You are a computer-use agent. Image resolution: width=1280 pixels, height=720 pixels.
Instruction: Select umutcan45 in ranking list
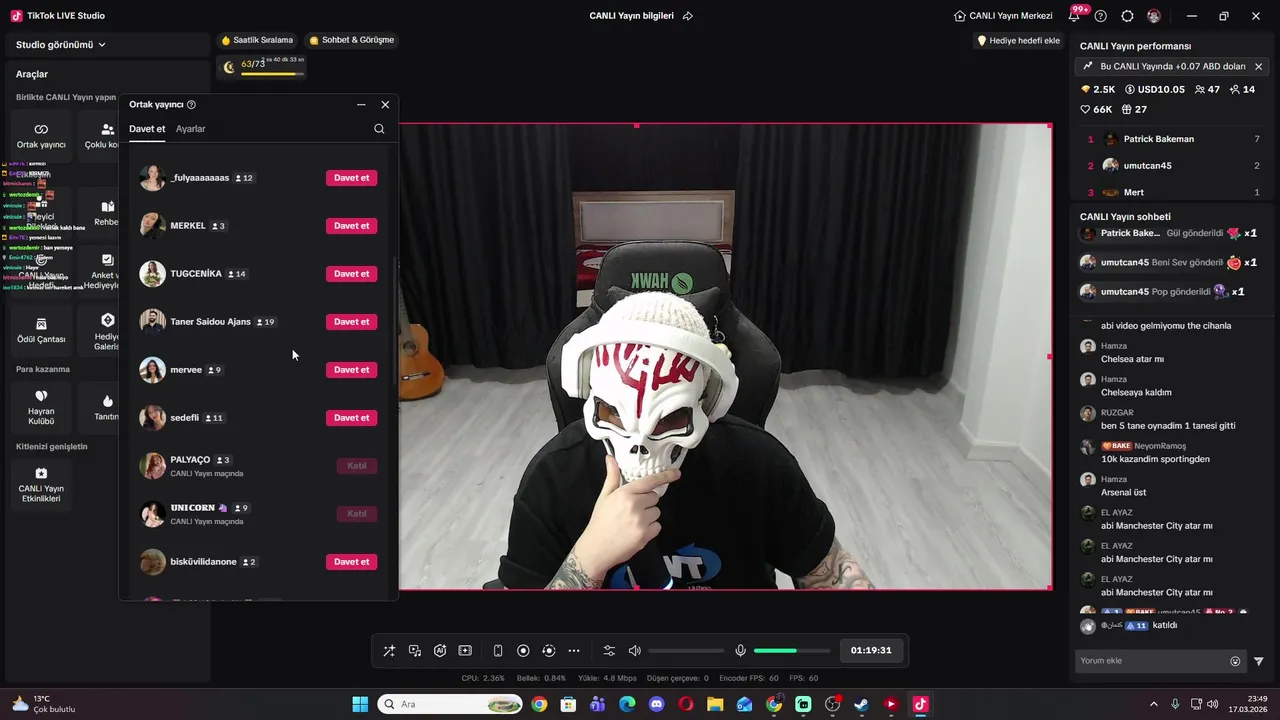click(x=1174, y=166)
